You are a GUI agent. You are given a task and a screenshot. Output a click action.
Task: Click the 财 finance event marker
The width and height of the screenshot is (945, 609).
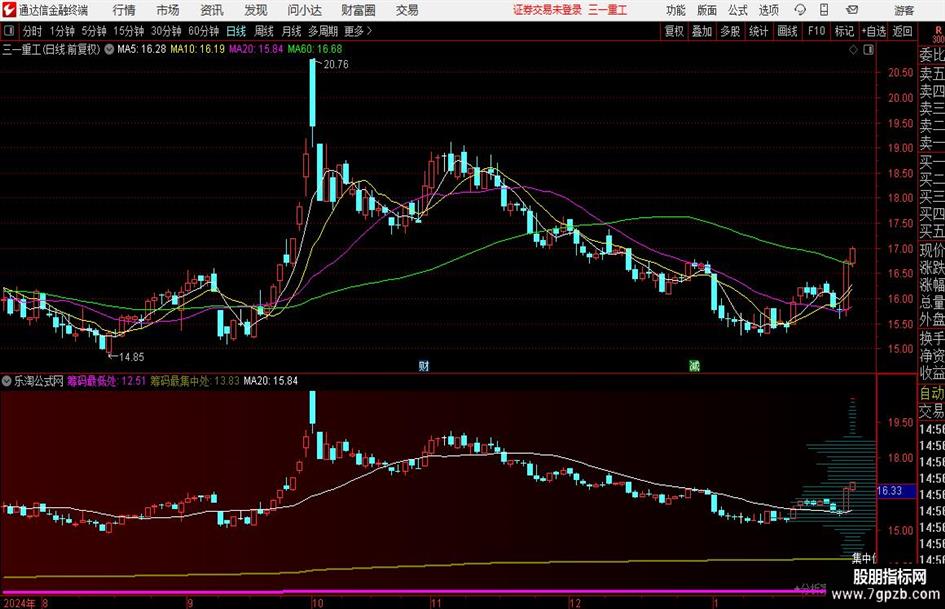pyautogui.click(x=424, y=365)
